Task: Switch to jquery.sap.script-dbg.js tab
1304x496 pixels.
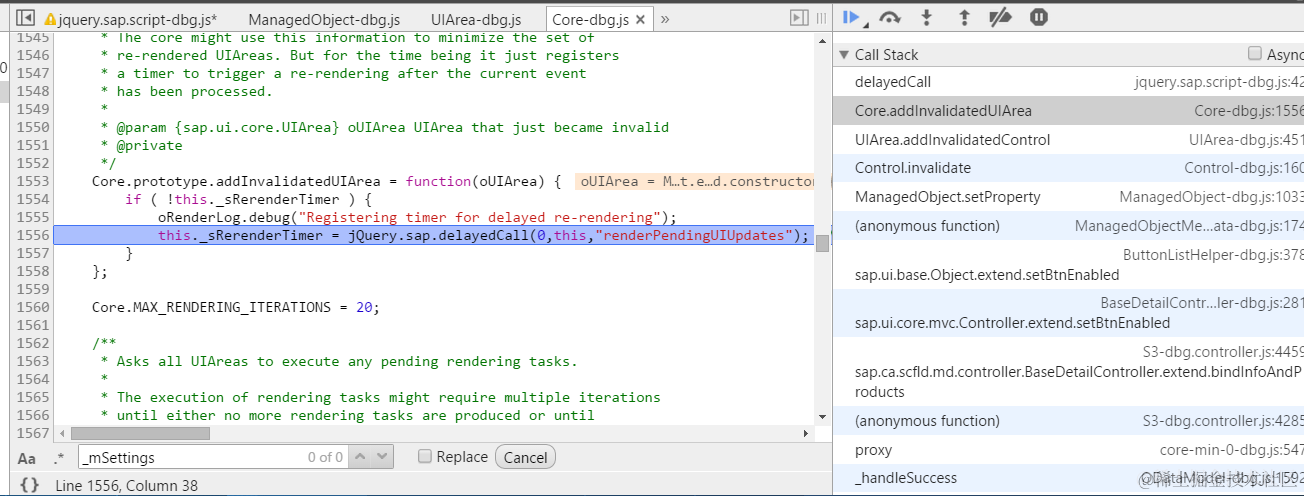Action: (x=138, y=19)
